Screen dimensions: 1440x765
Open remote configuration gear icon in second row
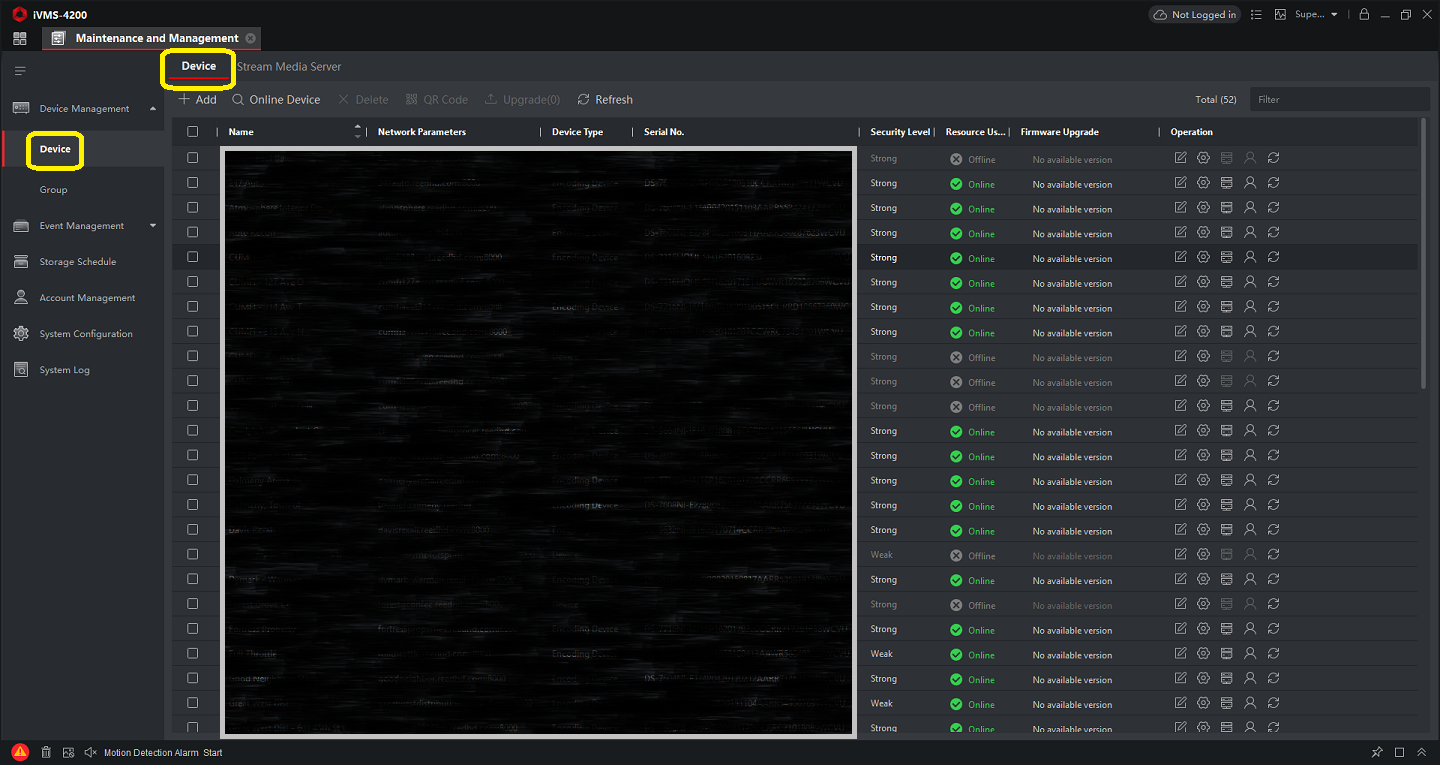1203,183
